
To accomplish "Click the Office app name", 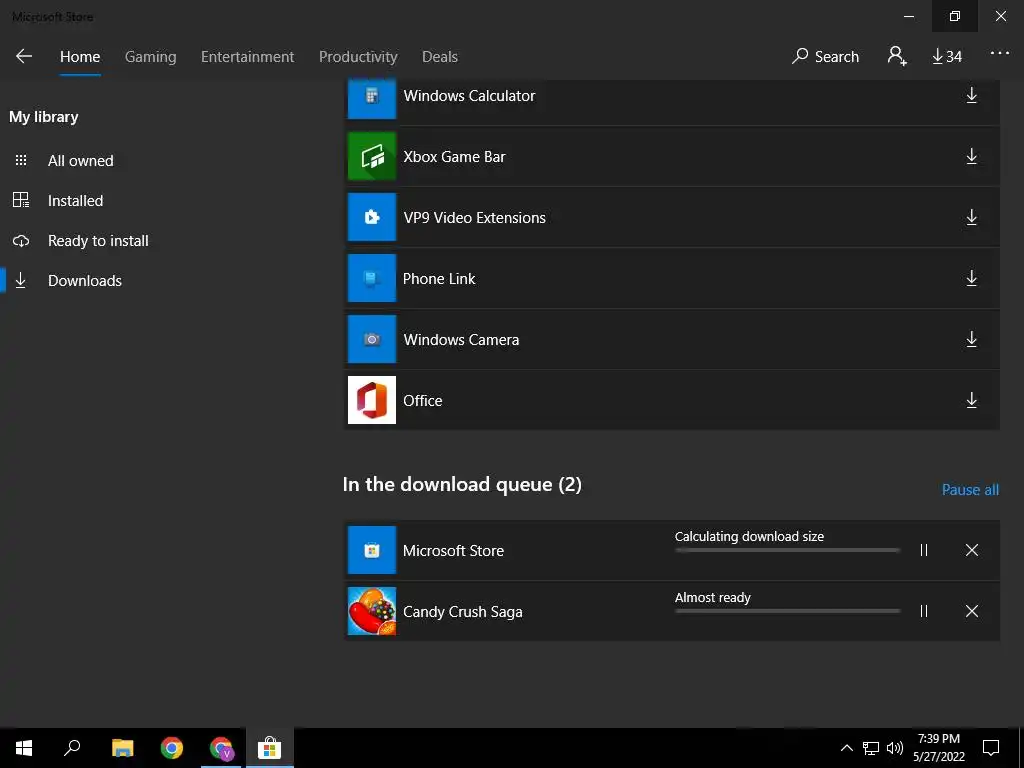I will (423, 401).
